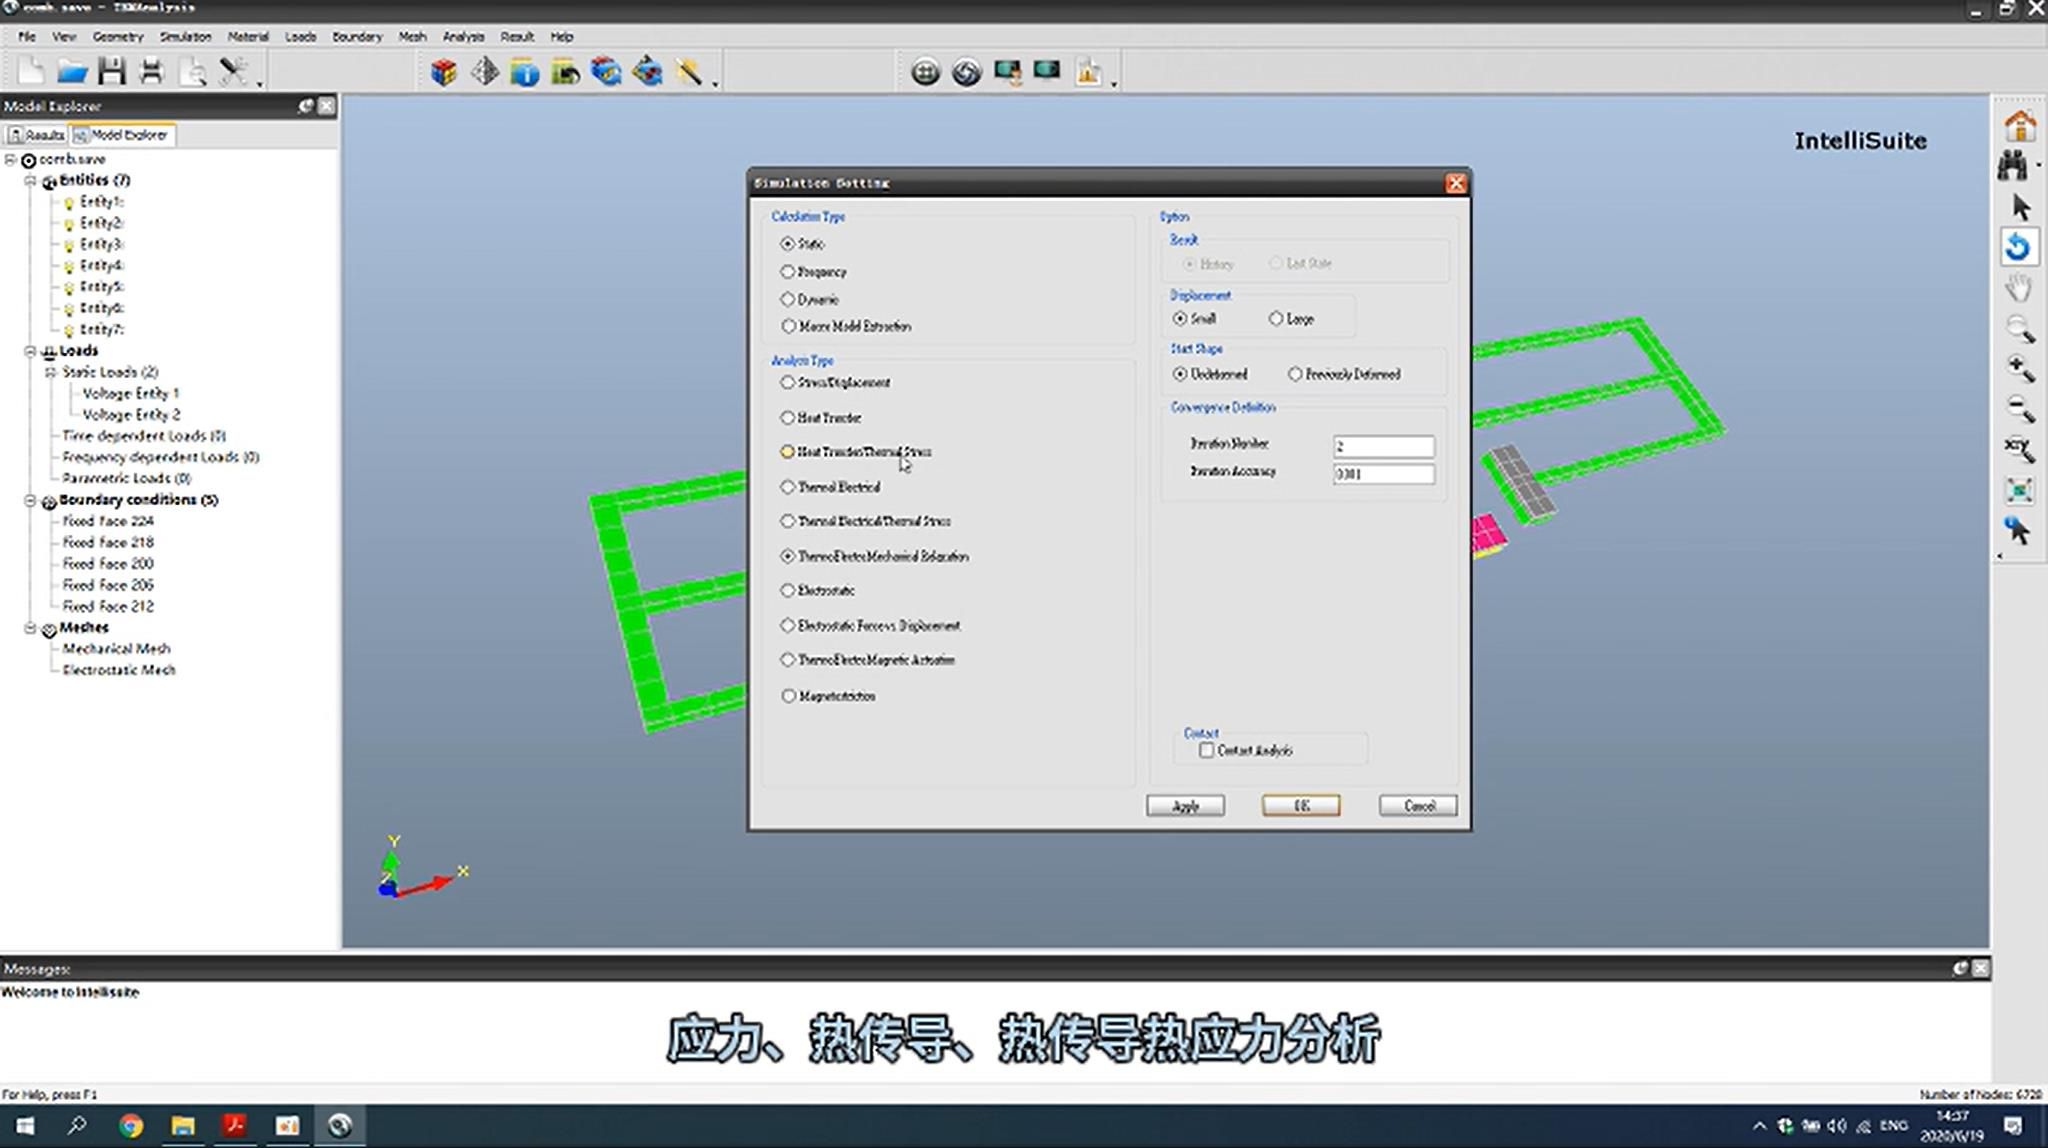
Task: Click the zoom in magnifier icon
Action: pos(2020,369)
